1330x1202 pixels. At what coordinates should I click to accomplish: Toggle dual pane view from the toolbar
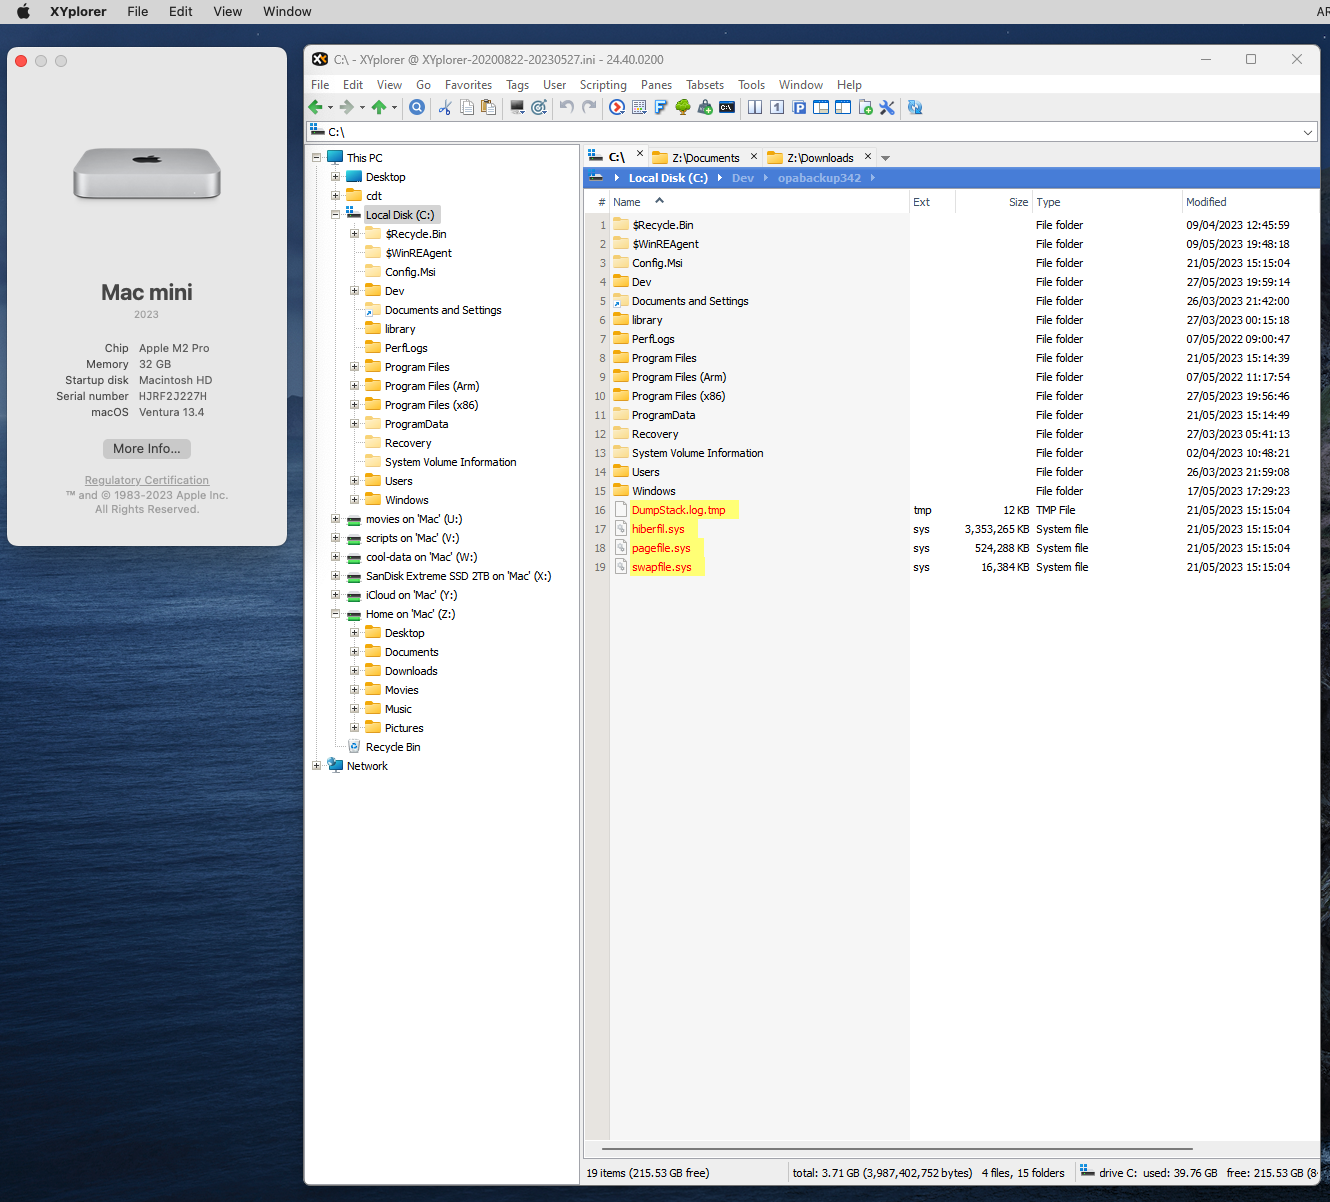click(x=757, y=107)
